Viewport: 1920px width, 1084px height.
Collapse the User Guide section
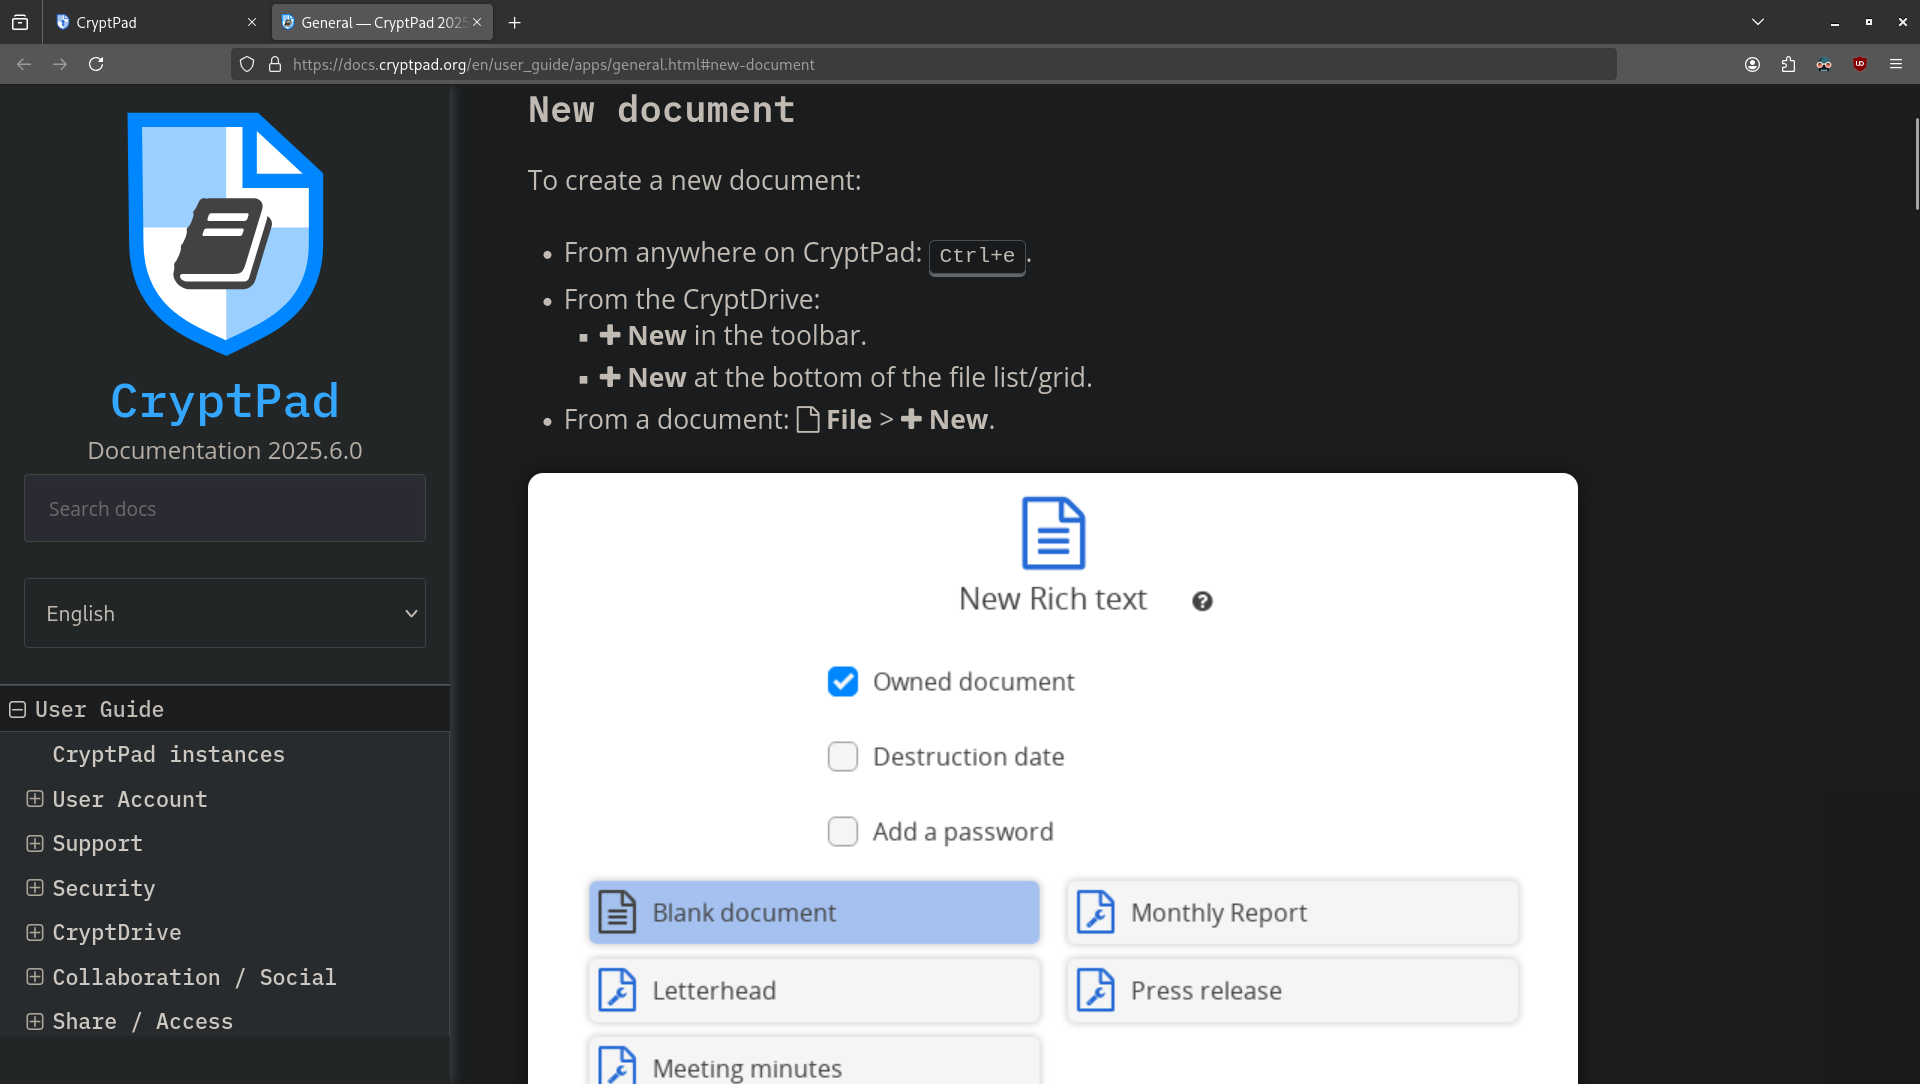pyautogui.click(x=17, y=709)
